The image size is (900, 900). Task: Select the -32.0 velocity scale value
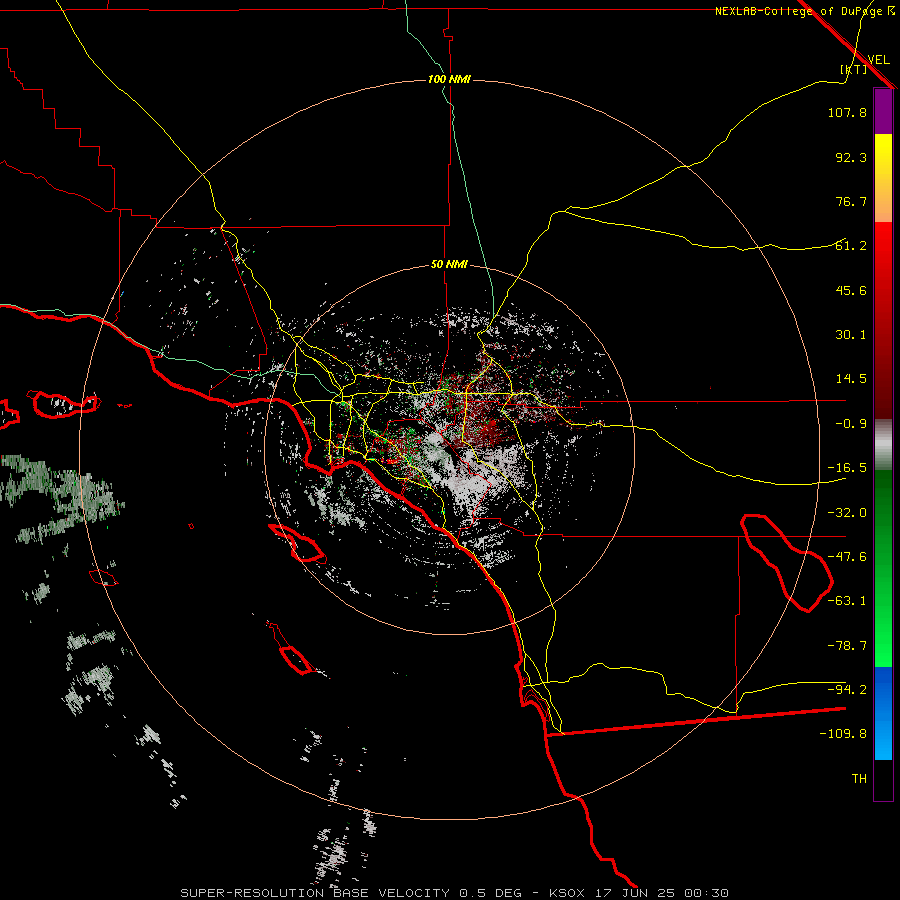click(847, 513)
